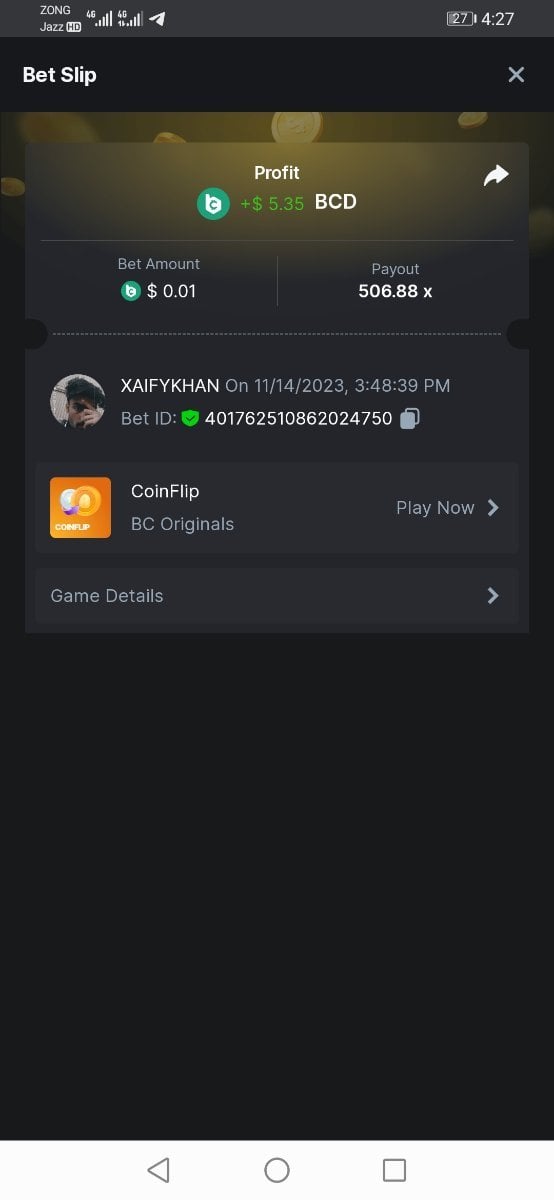This screenshot has width=554, height=1200.
Task: Tap the BC Originals label
Action: coord(182,524)
